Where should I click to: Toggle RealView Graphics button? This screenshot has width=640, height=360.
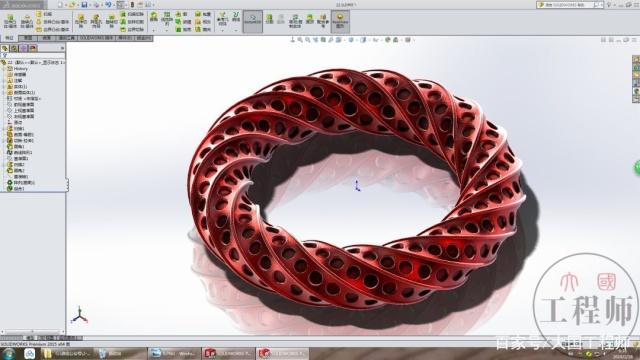340,21
